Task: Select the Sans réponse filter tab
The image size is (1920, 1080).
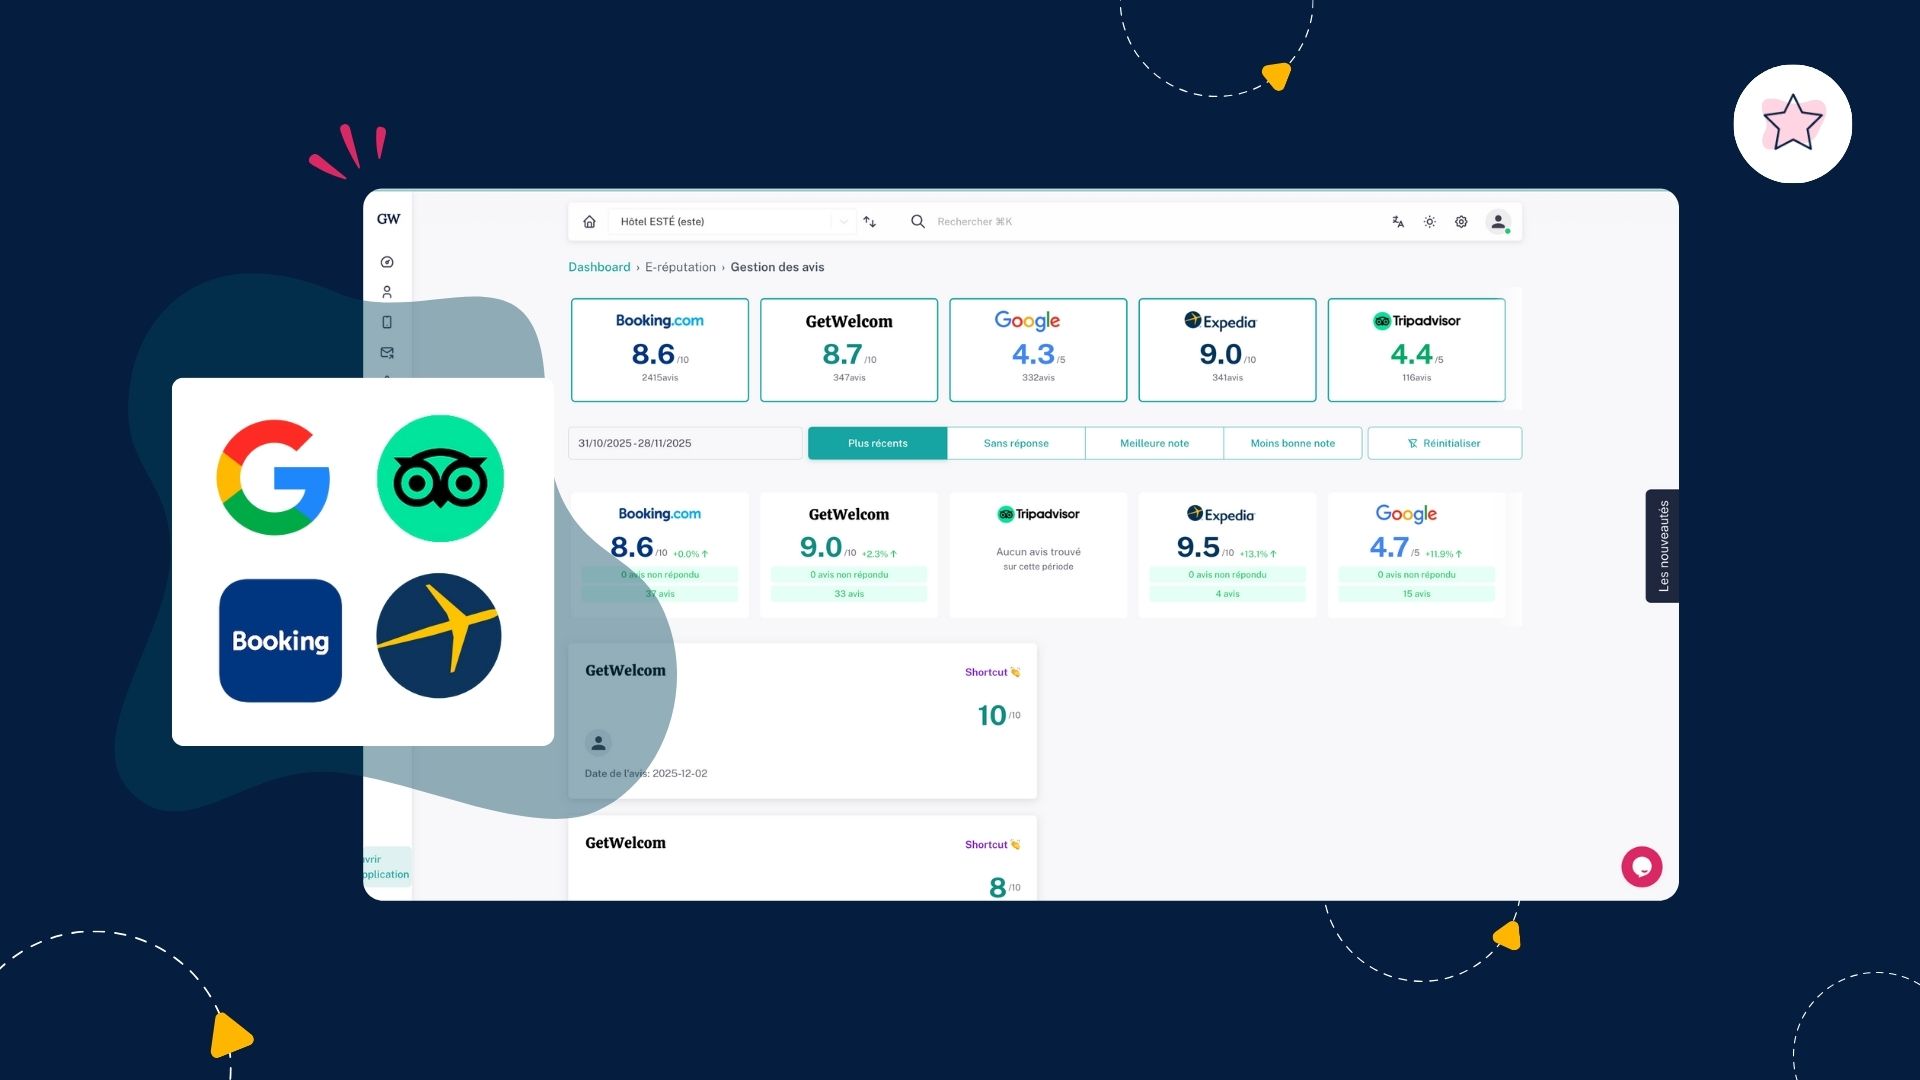Action: (1016, 443)
